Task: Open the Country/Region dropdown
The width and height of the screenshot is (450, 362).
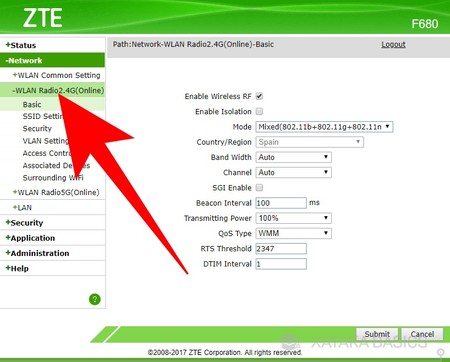Action: pos(310,142)
